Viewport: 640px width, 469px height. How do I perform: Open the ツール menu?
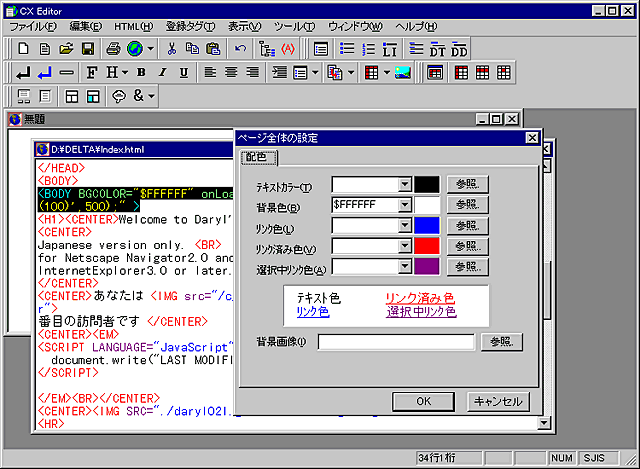pos(294,27)
